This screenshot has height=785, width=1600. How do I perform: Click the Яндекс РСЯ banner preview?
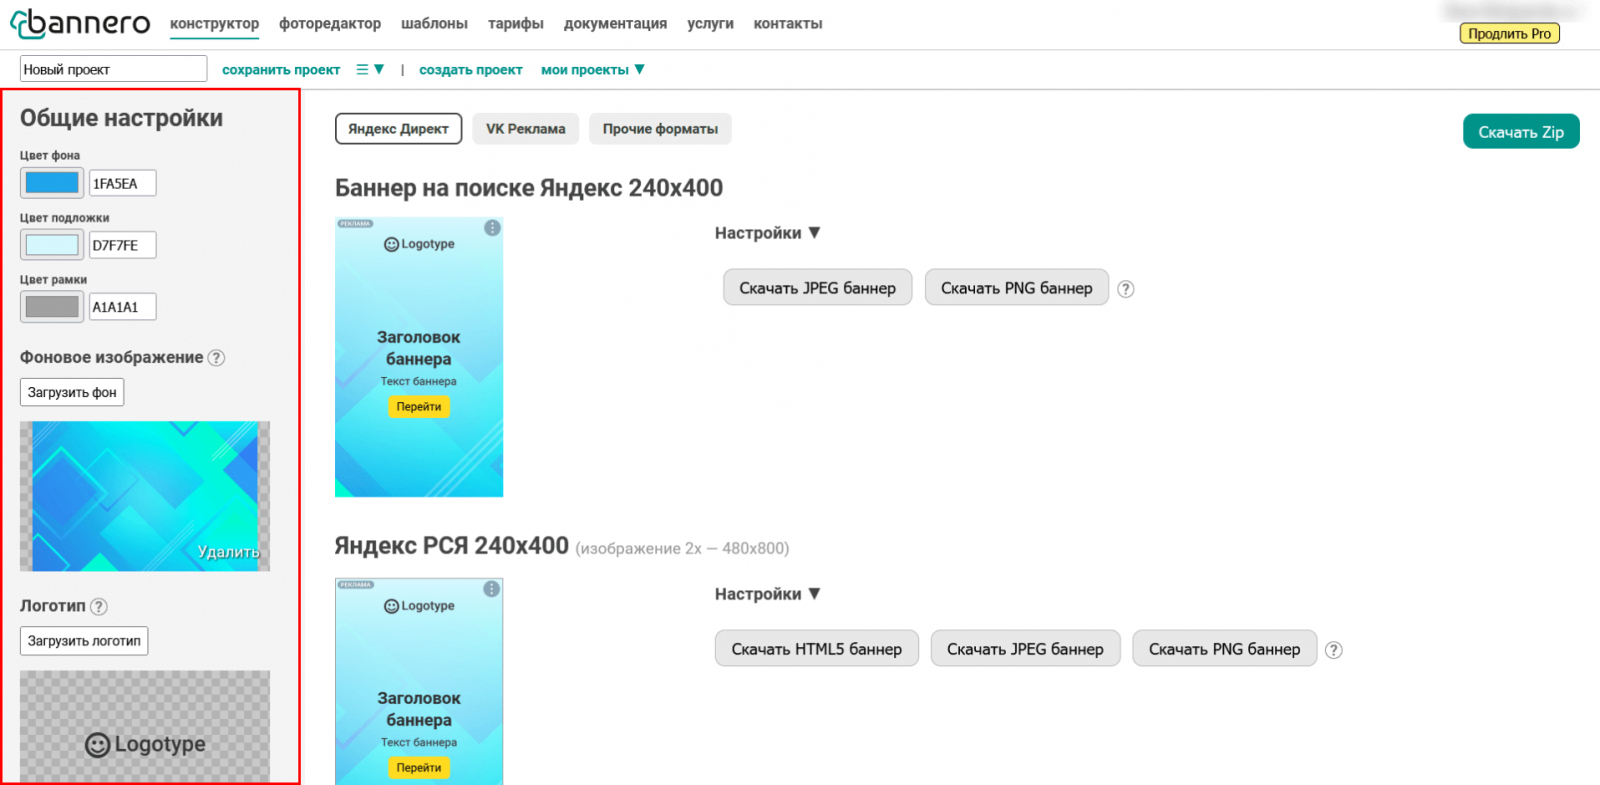[x=419, y=681]
